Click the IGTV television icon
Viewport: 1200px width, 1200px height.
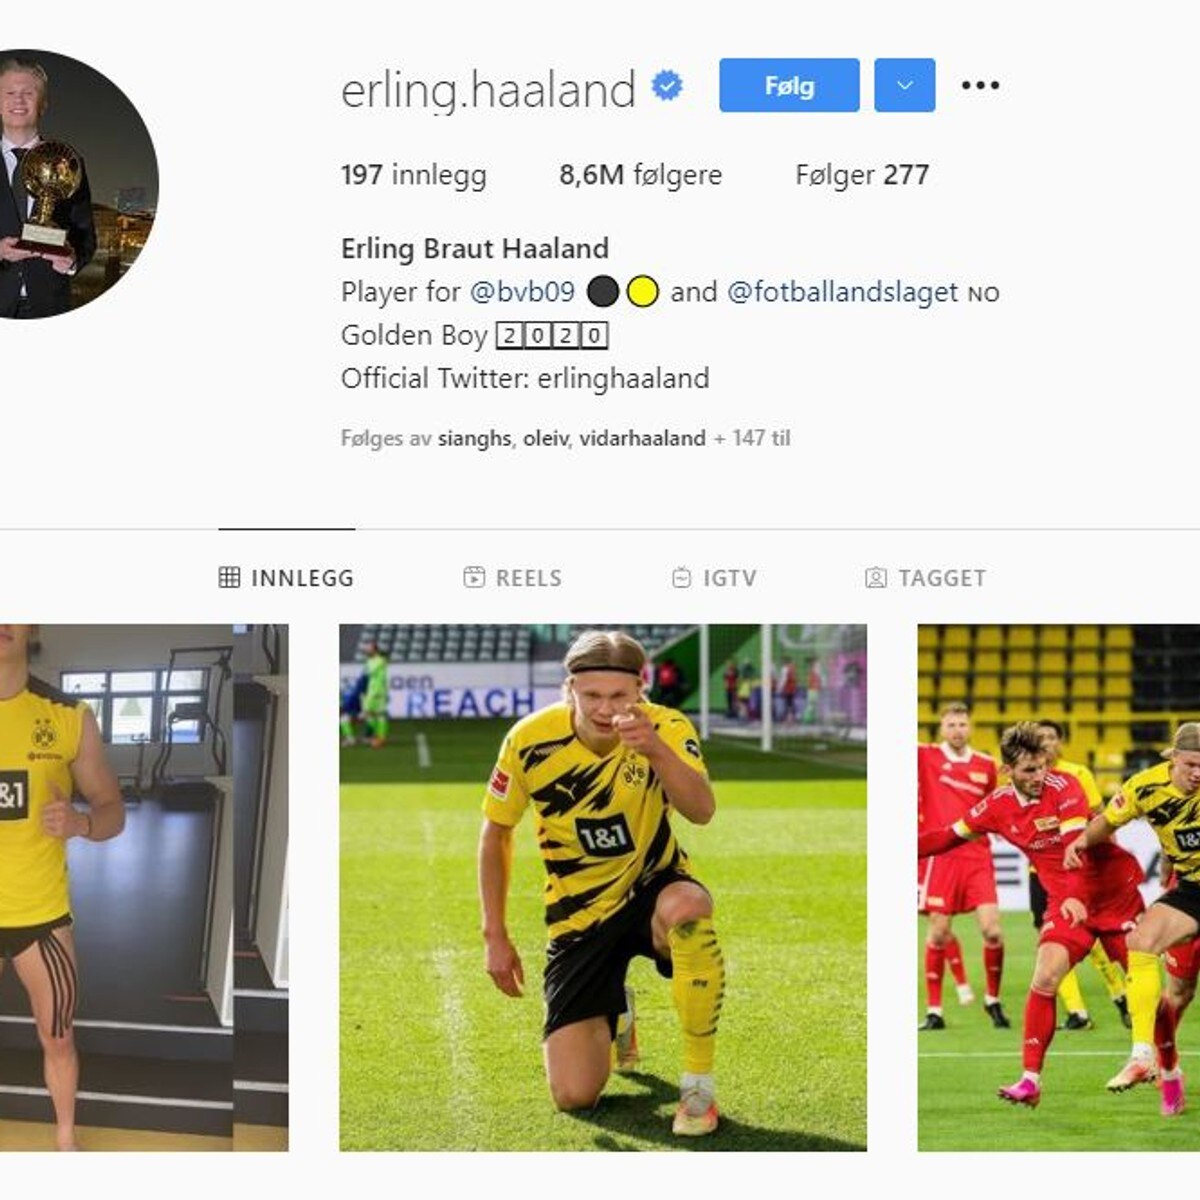681,577
